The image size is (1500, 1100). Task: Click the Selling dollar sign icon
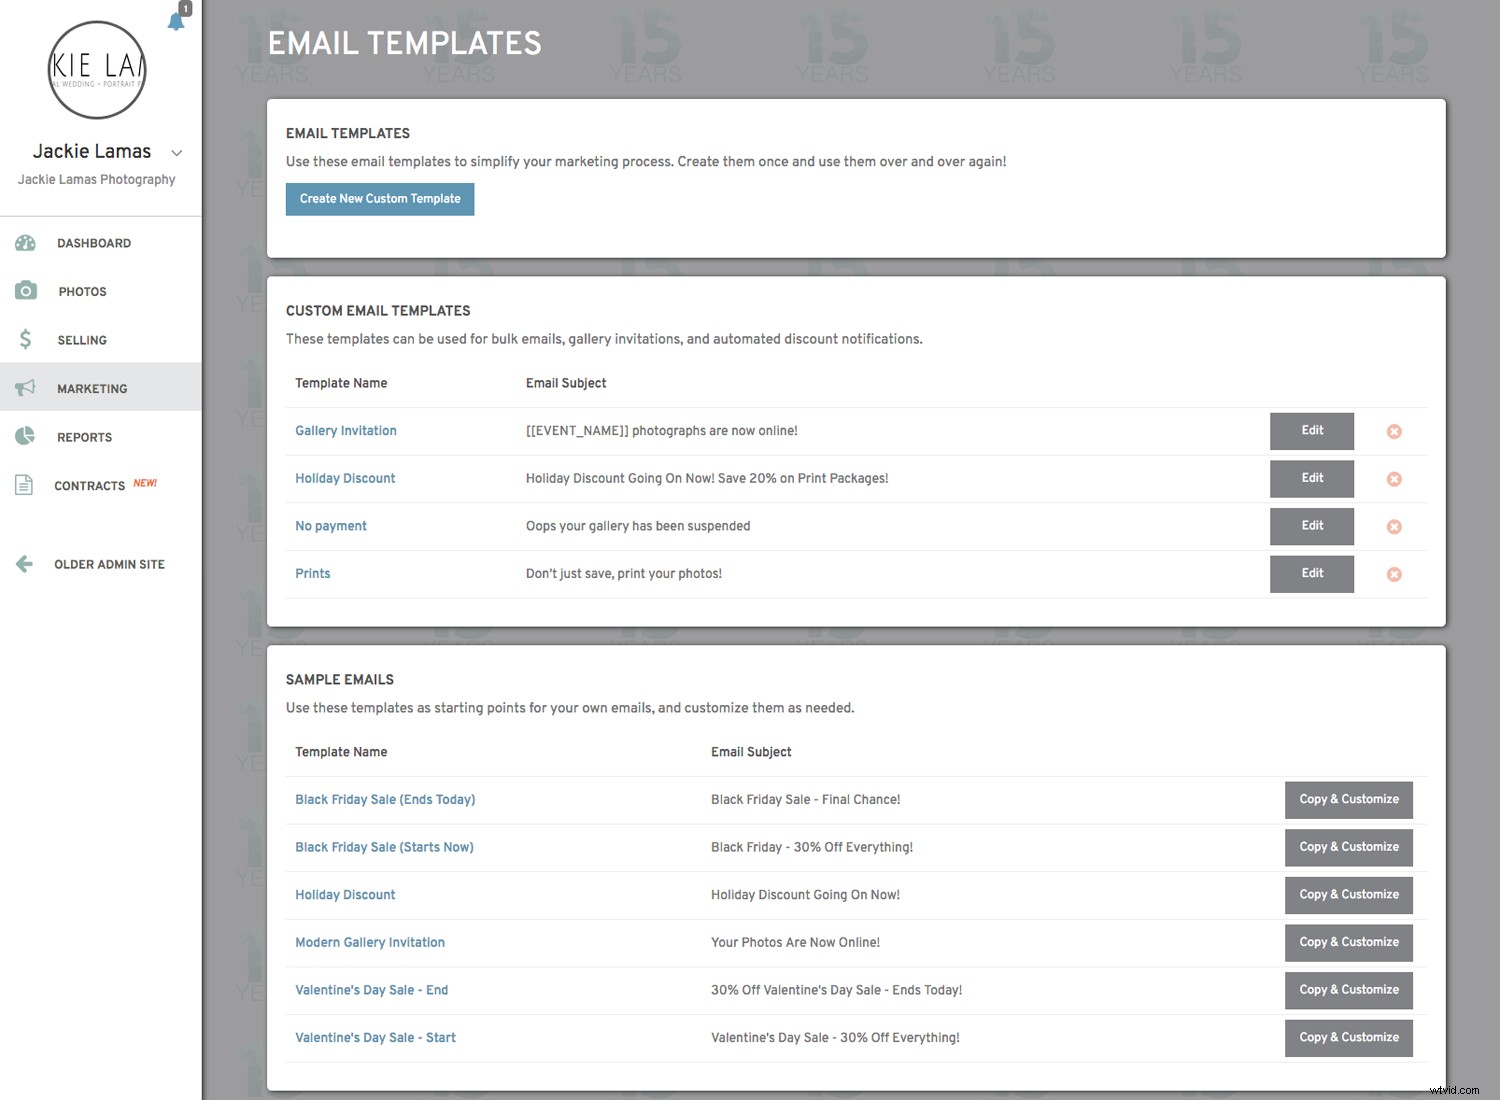coord(26,340)
